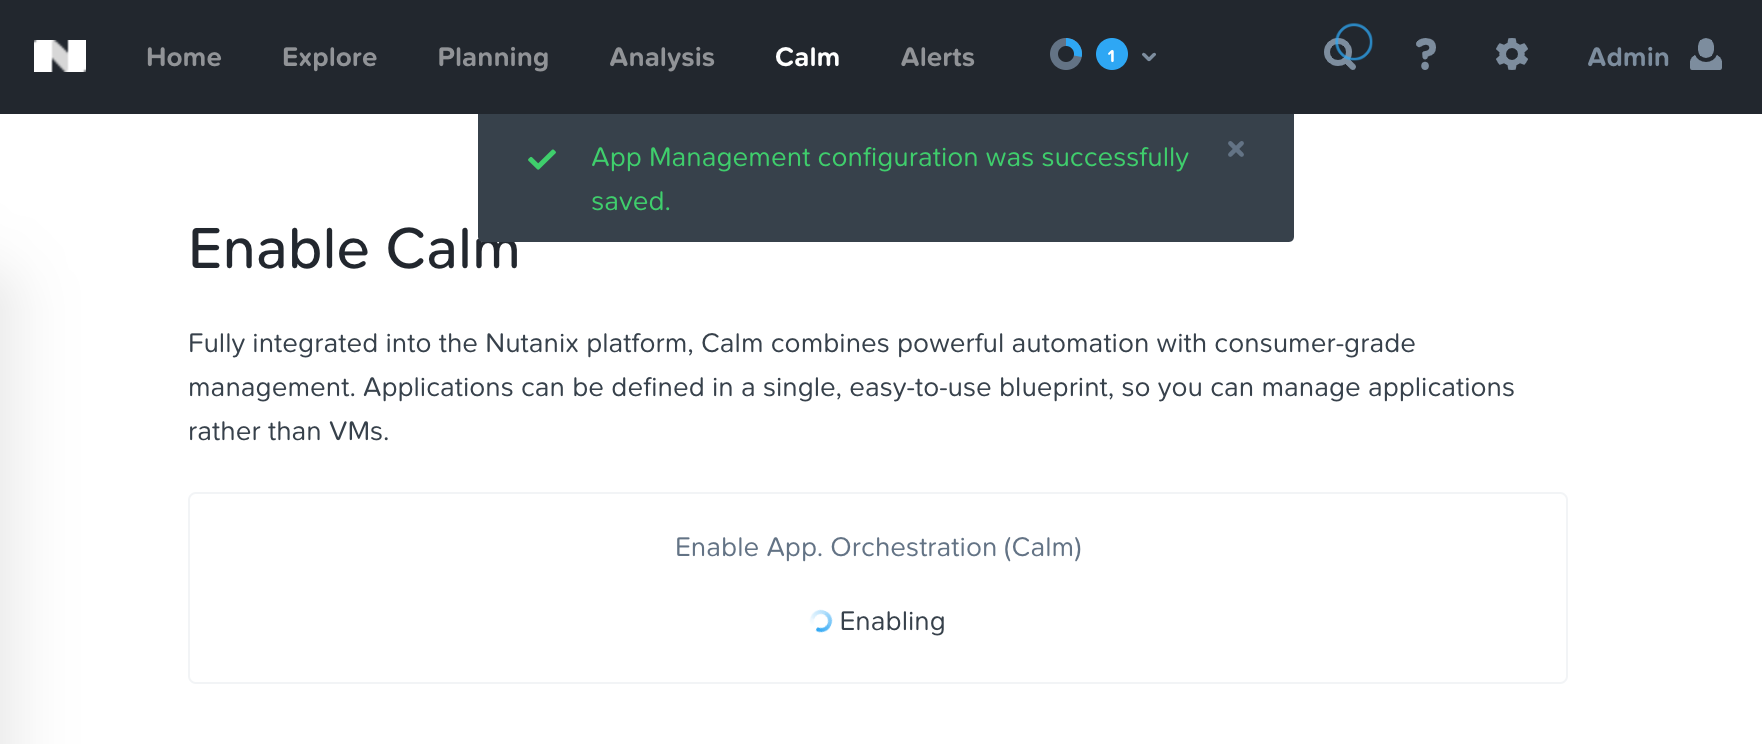Switch to the Explore tab
1762x744 pixels.
click(330, 57)
